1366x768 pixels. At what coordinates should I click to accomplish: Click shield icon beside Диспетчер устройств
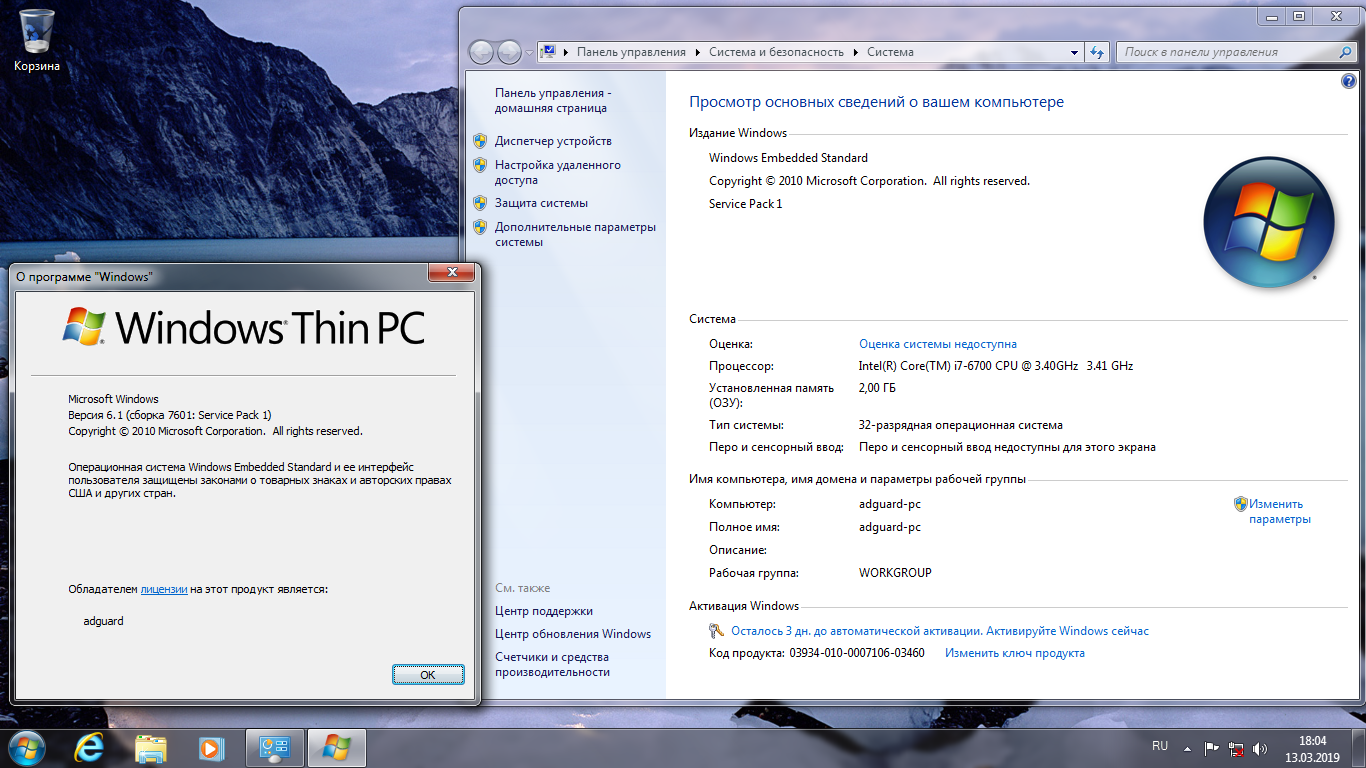click(x=480, y=141)
